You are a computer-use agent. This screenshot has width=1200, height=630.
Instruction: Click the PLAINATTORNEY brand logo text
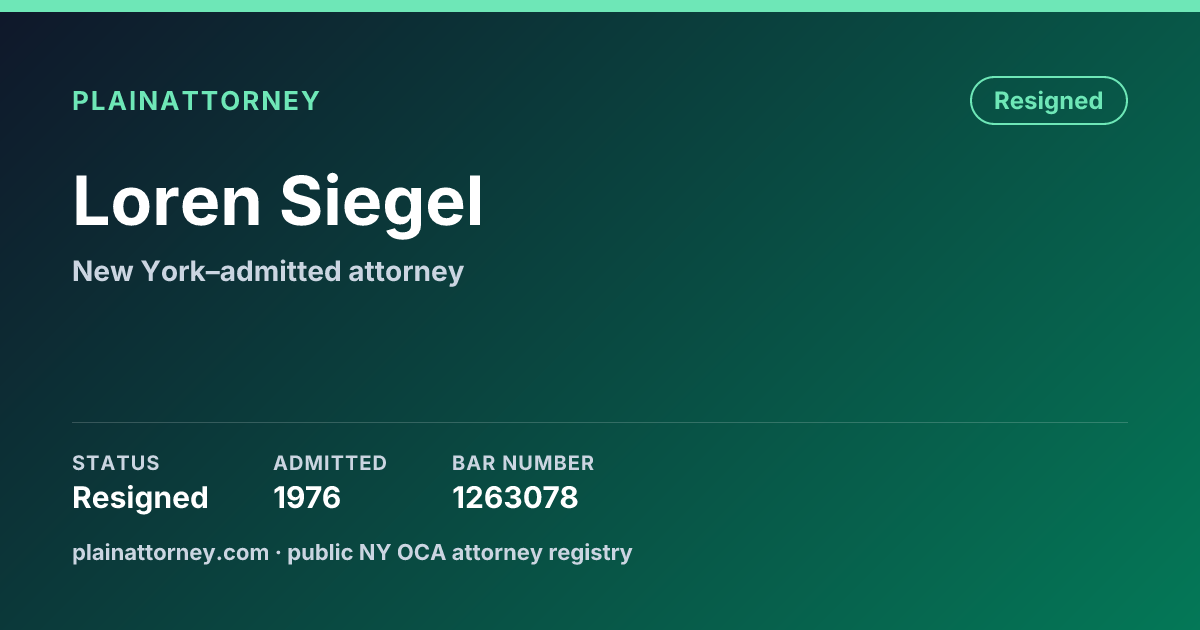point(196,101)
